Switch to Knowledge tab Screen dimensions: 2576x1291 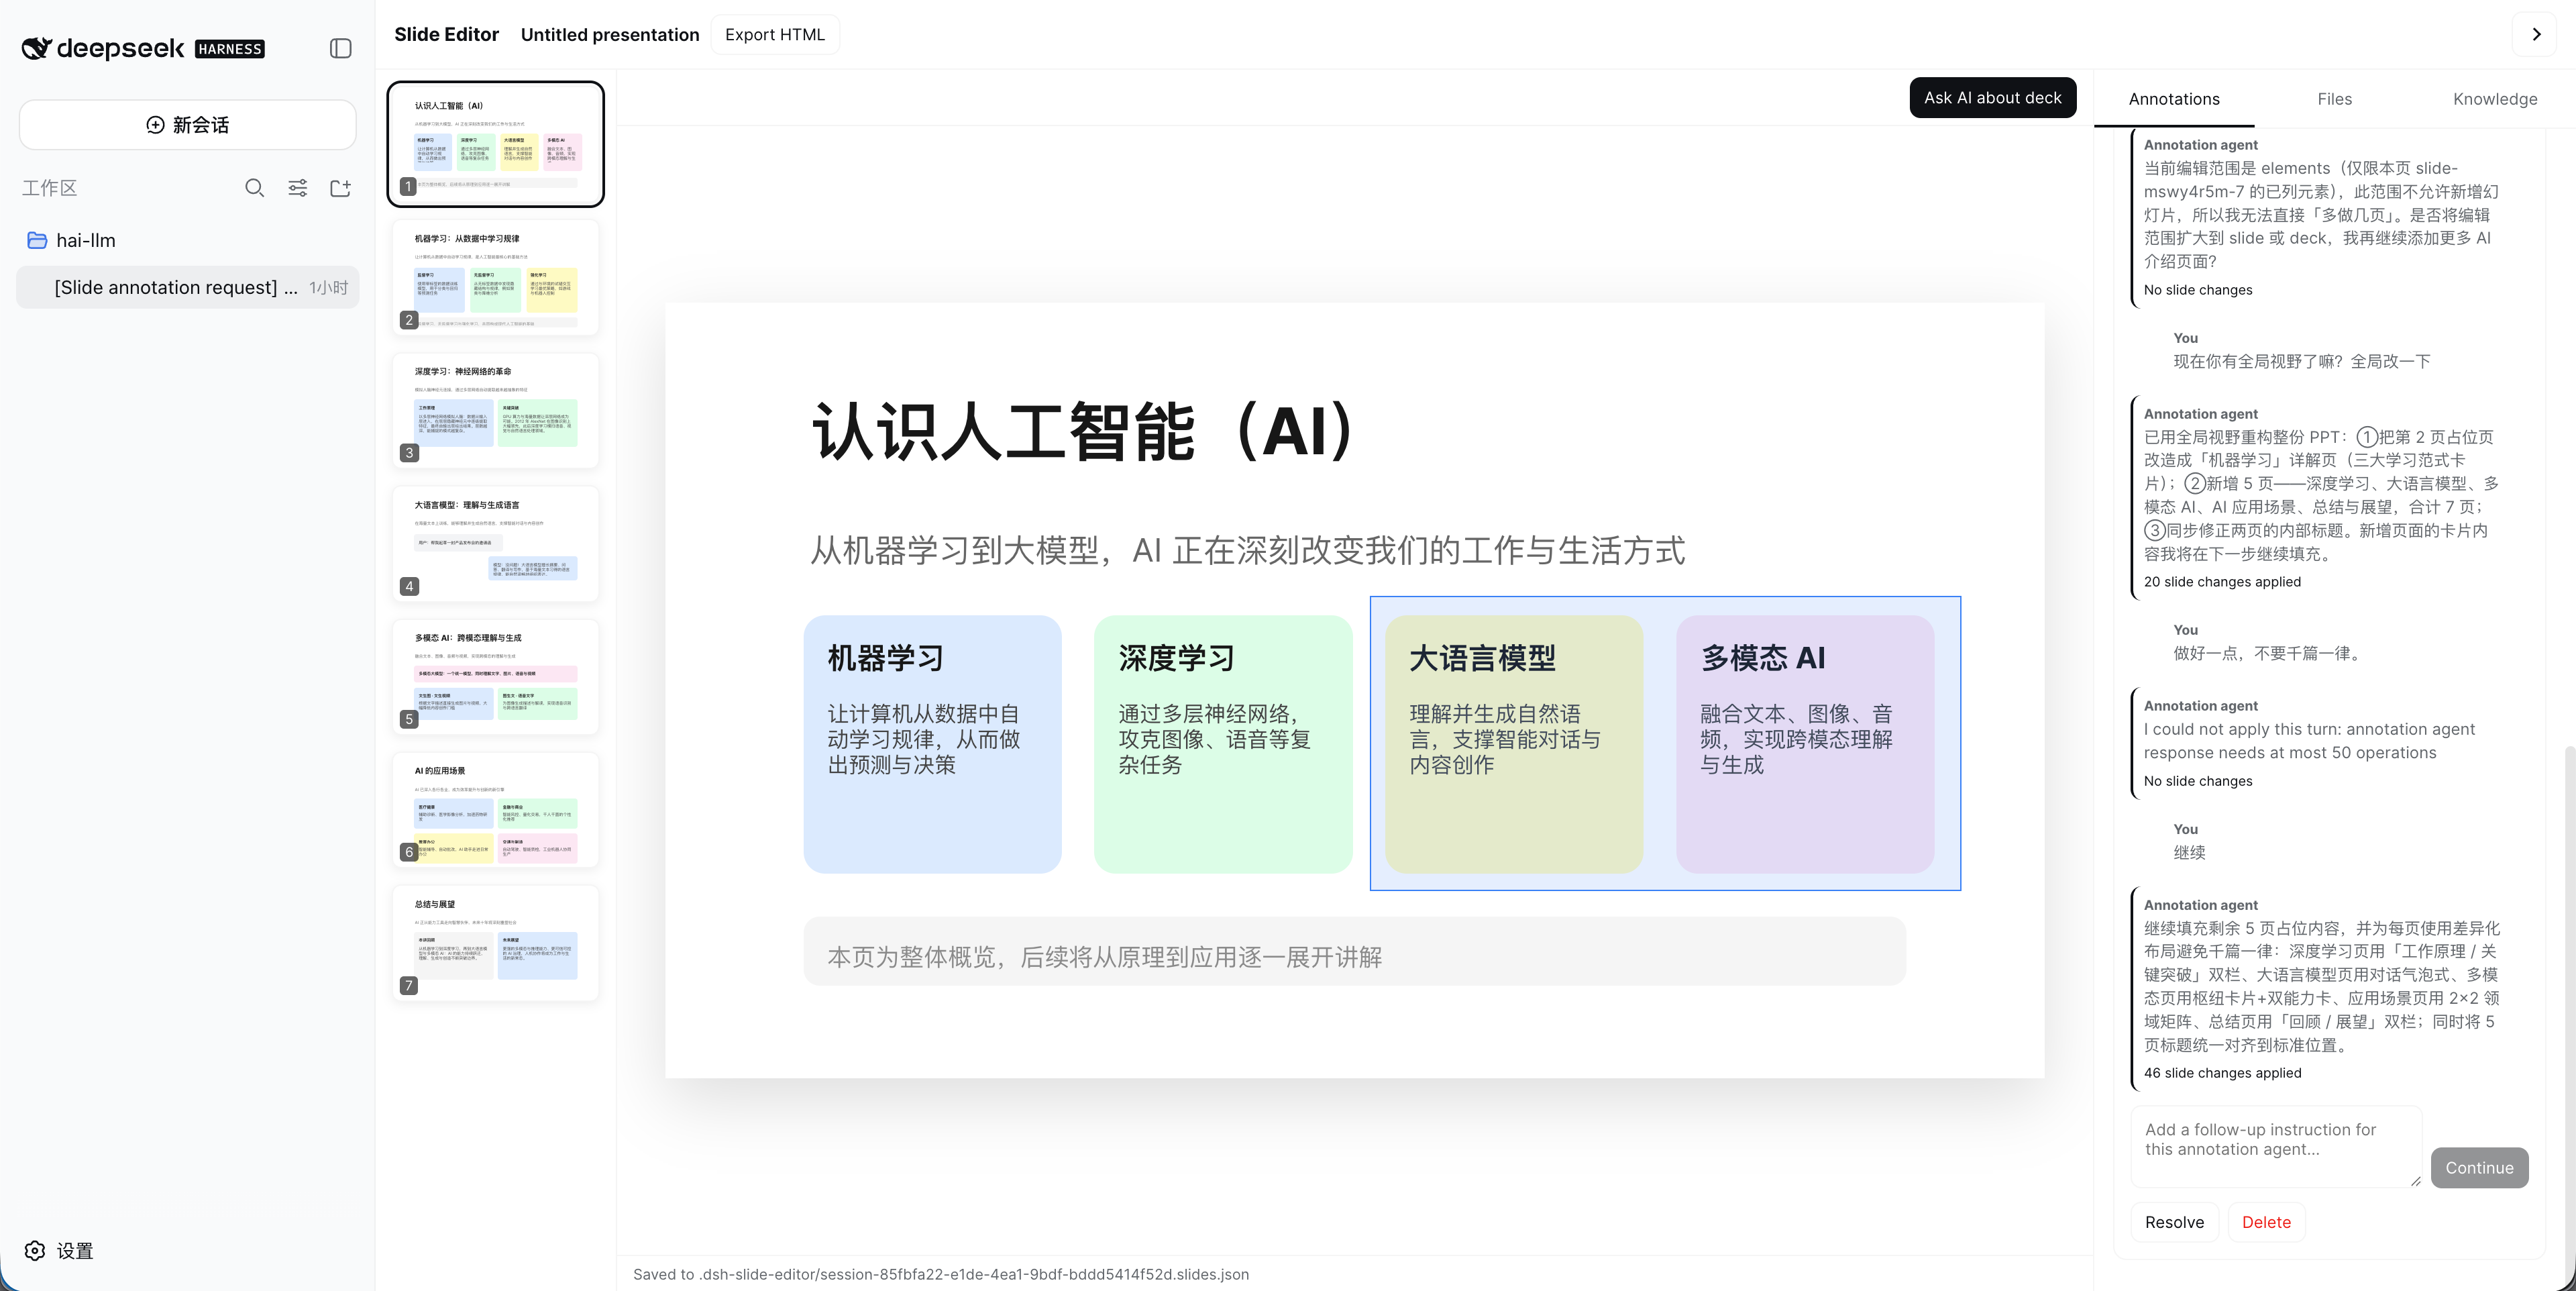tap(2494, 99)
